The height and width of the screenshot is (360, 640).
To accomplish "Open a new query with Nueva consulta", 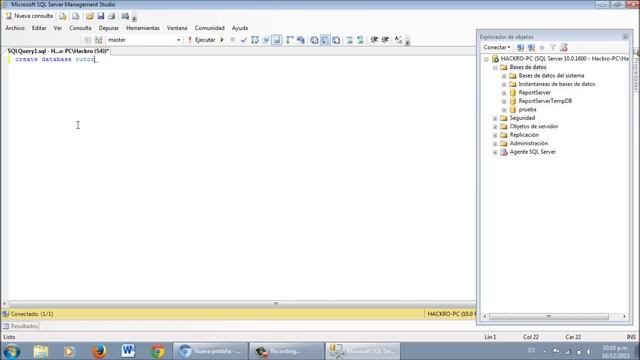I will pyautogui.click(x=29, y=16).
